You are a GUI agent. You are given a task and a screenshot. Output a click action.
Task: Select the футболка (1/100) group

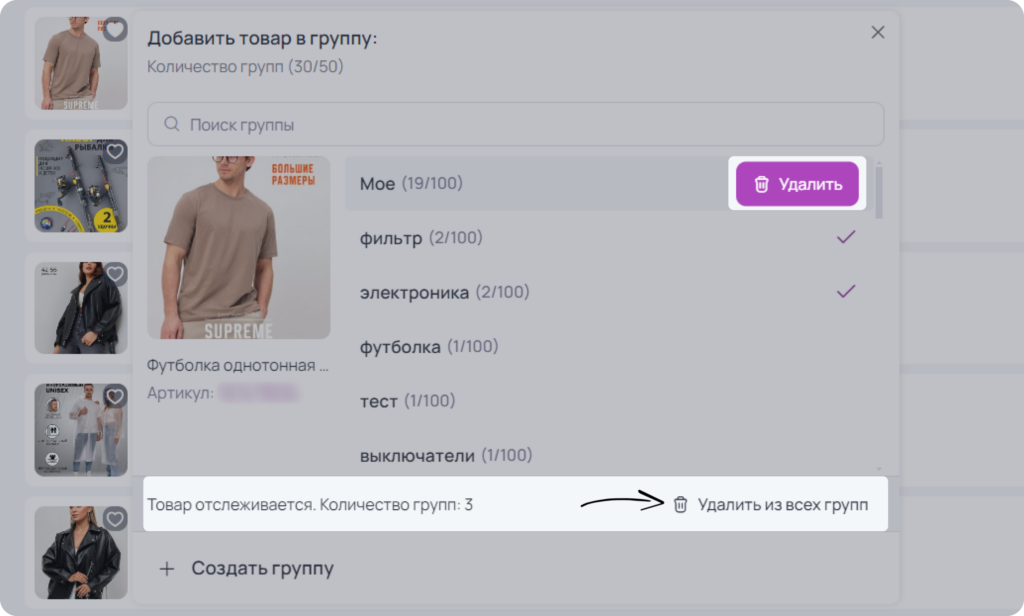tap(428, 346)
